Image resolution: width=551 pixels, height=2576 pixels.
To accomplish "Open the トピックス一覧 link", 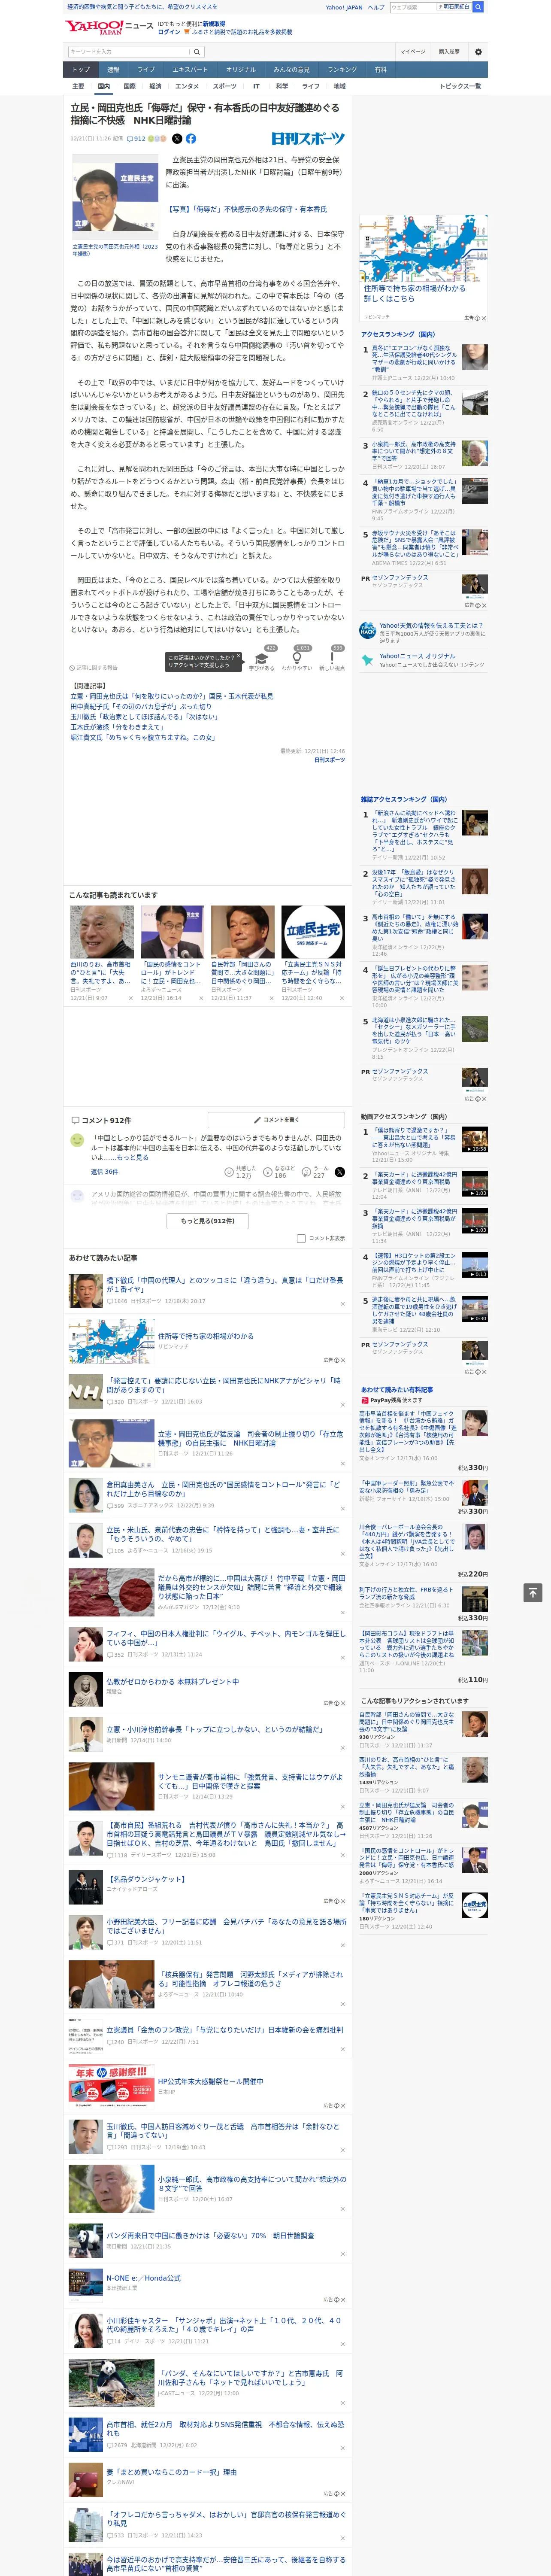I will [460, 86].
